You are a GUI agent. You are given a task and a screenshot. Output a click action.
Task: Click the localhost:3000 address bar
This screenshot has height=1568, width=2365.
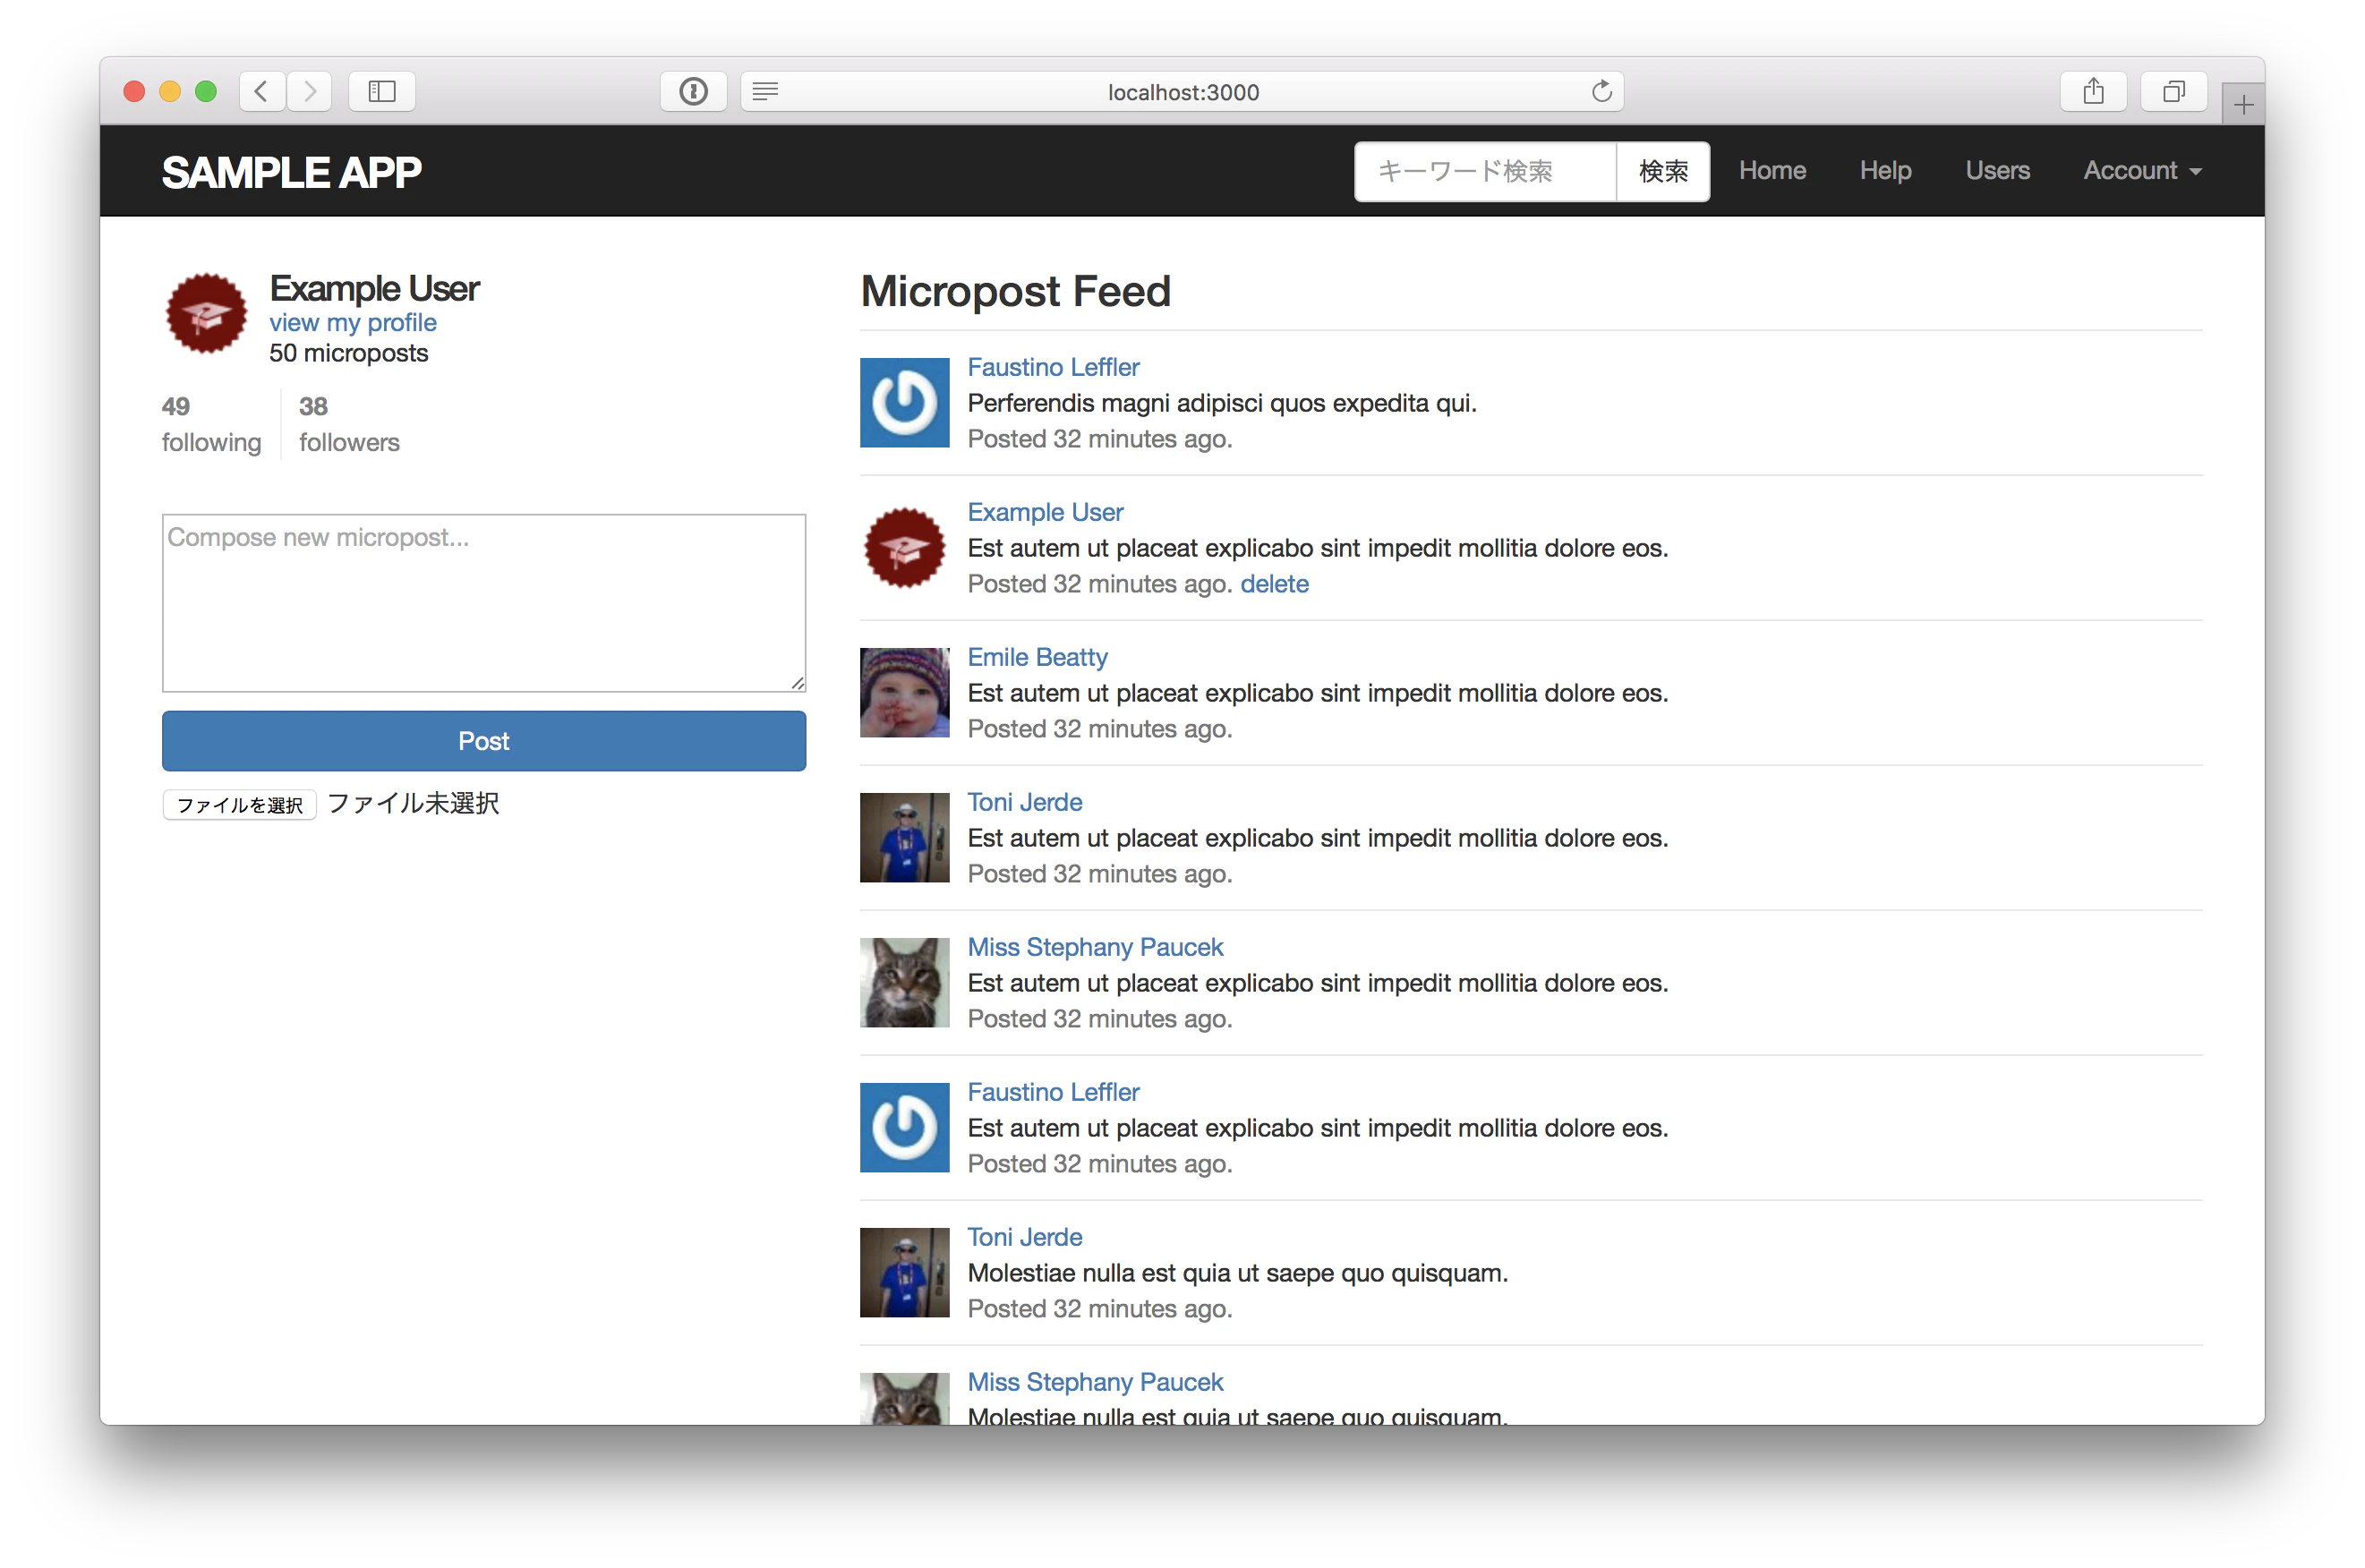pos(1182,92)
